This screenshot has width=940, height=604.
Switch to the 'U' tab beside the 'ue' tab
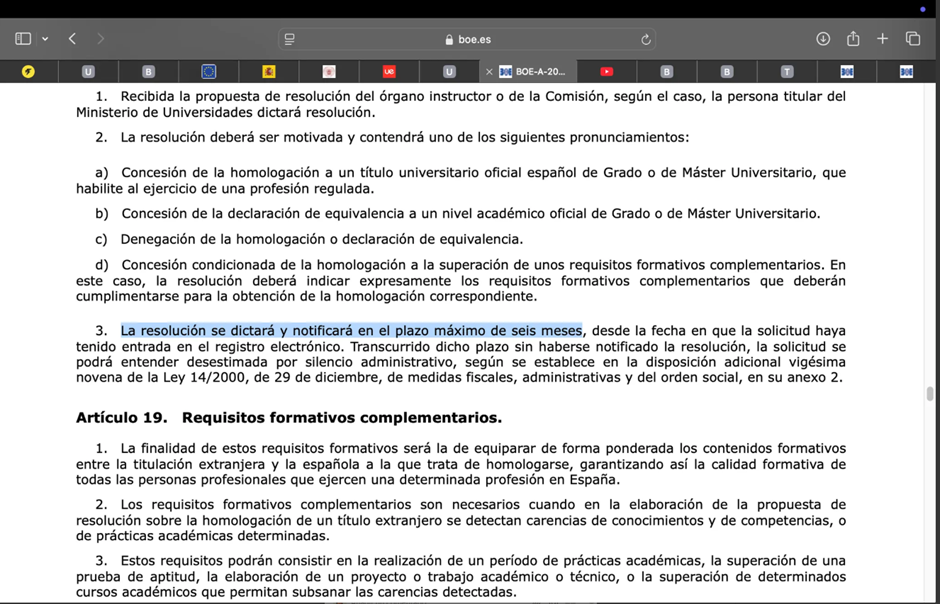point(449,72)
